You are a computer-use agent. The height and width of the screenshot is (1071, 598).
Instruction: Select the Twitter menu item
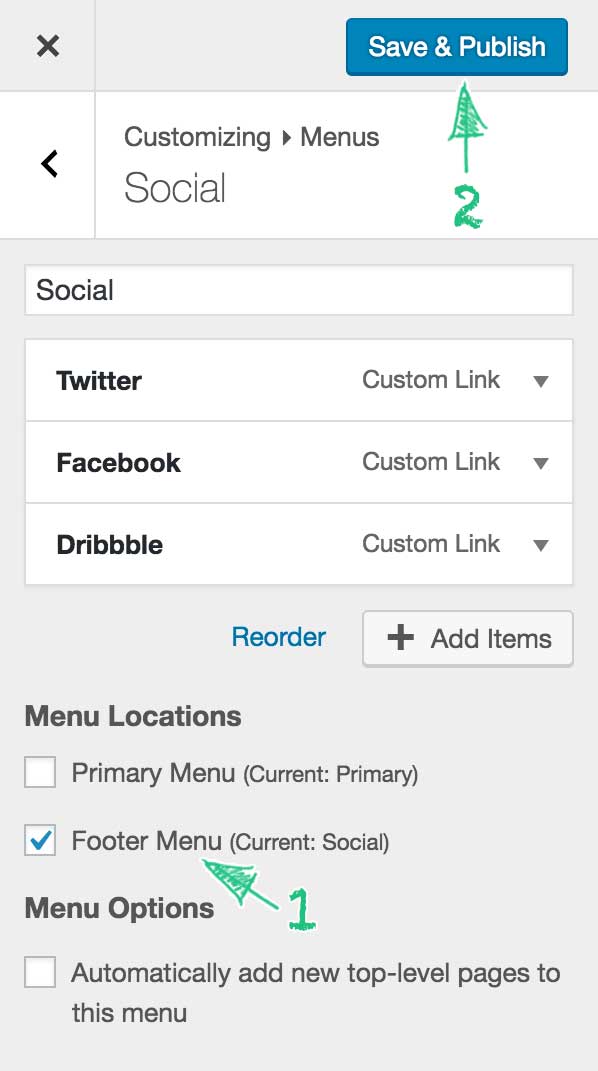pos(299,380)
